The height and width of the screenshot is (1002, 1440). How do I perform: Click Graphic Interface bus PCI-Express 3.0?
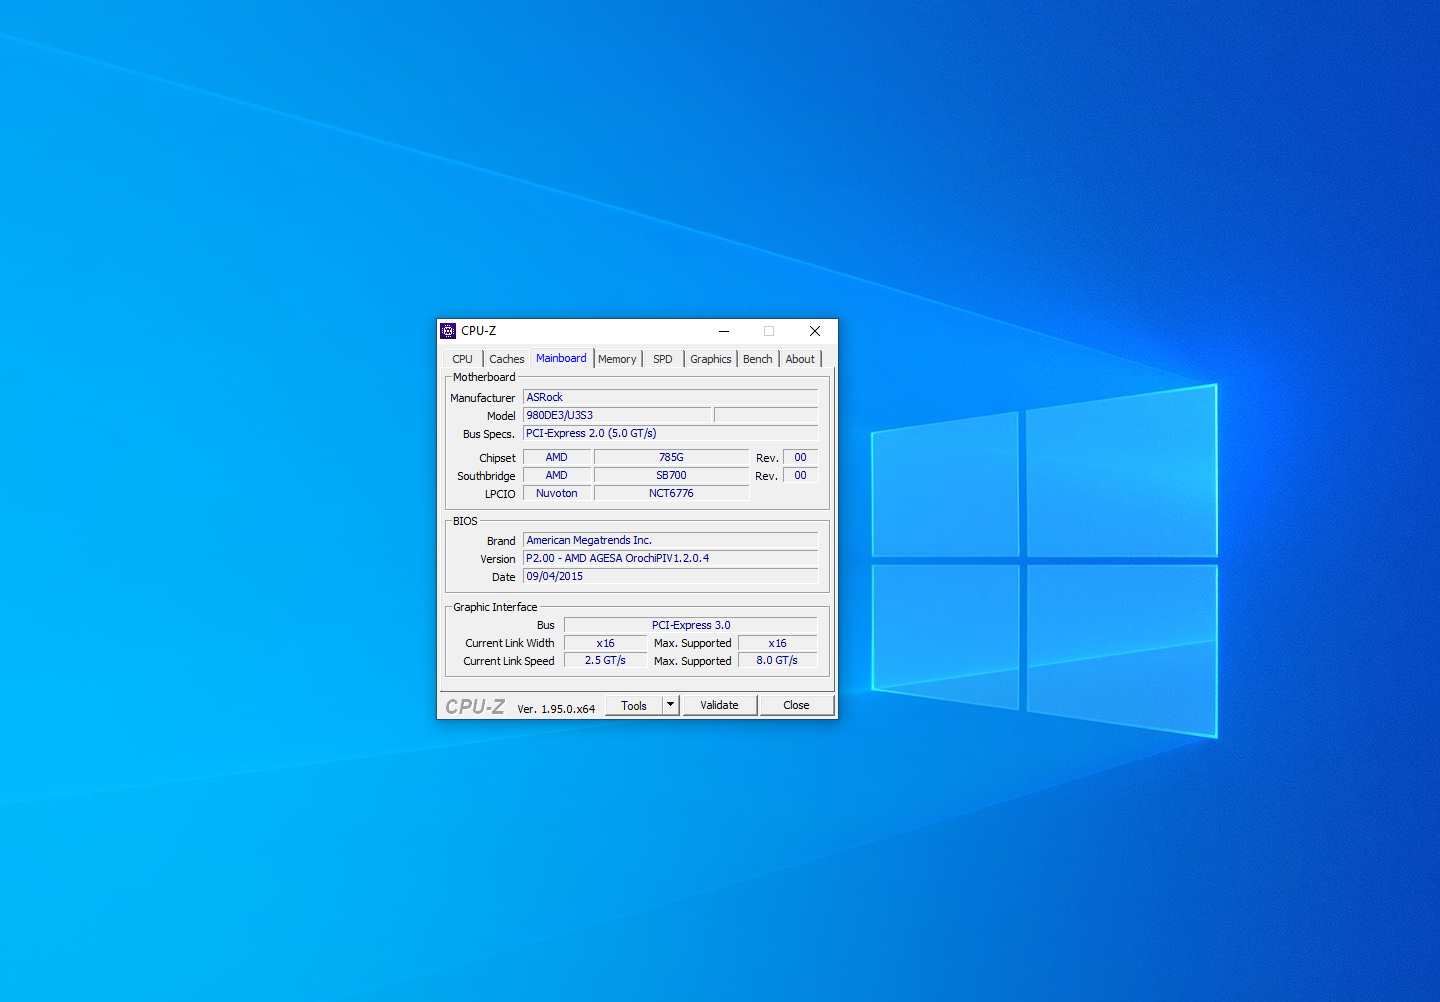click(691, 625)
